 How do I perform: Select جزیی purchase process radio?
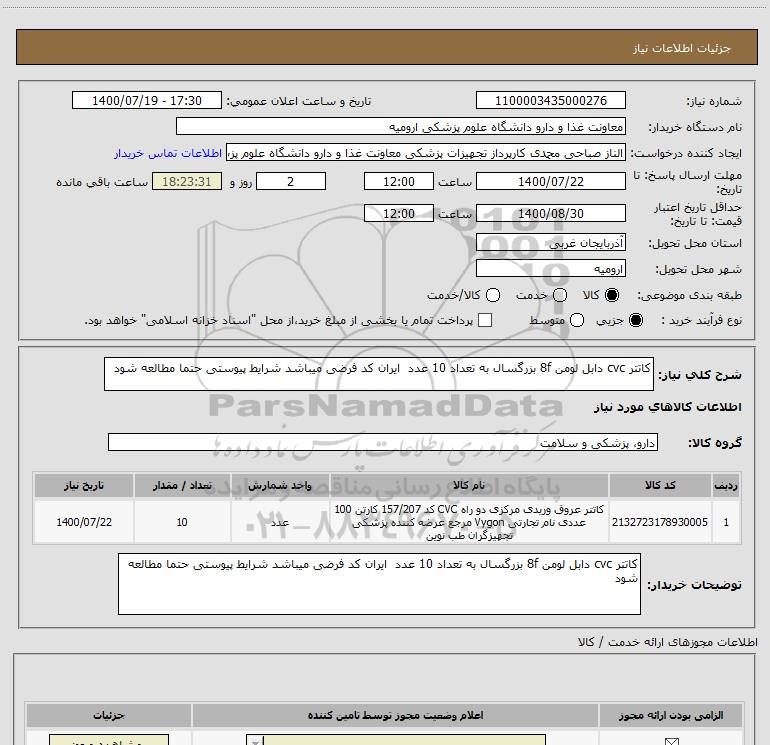(x=635, y=320)
